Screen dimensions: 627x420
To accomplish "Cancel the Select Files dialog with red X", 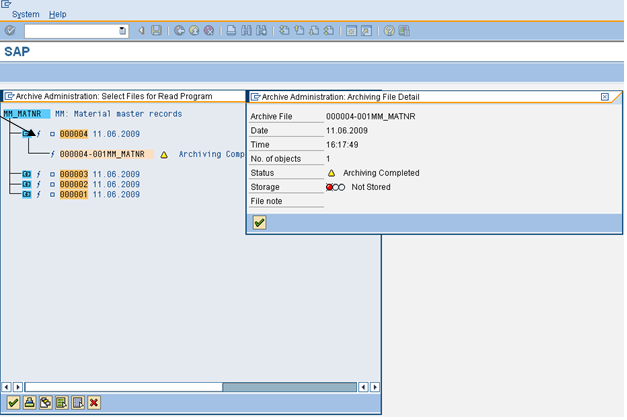I will coord(94,402).
